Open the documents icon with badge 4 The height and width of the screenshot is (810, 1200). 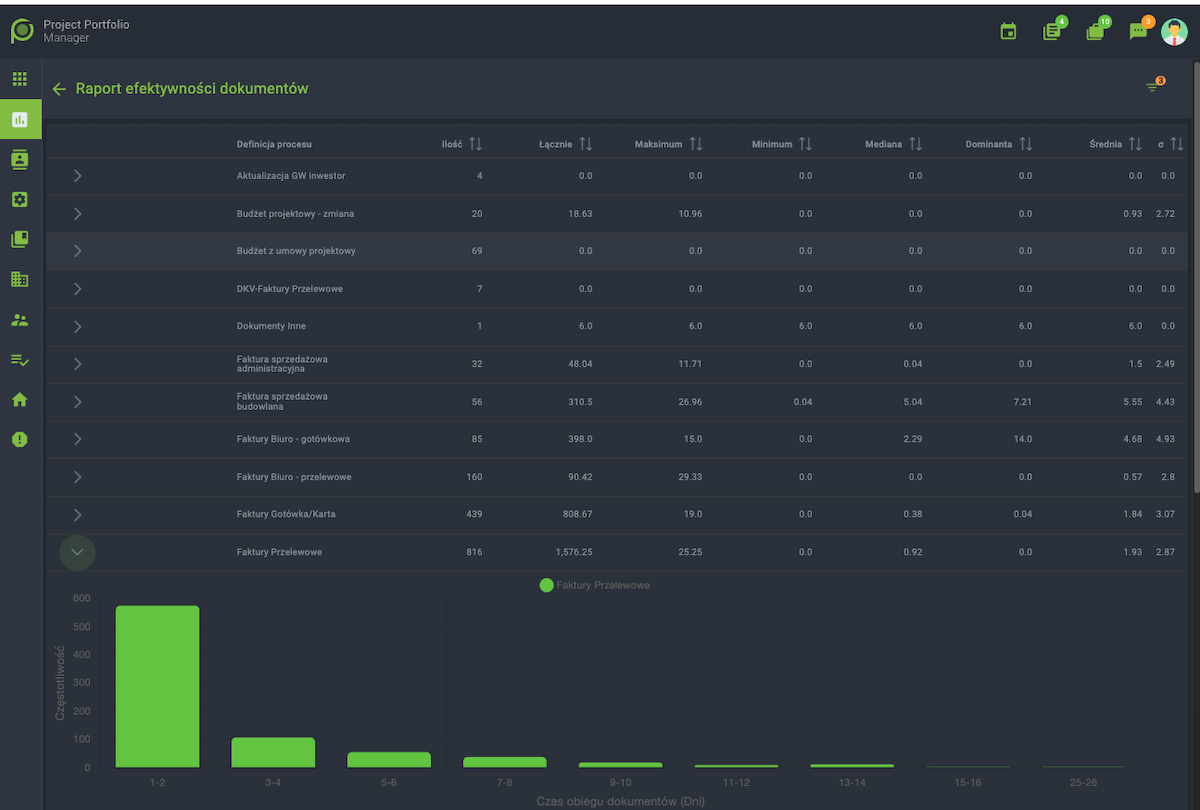(1051, 32)
